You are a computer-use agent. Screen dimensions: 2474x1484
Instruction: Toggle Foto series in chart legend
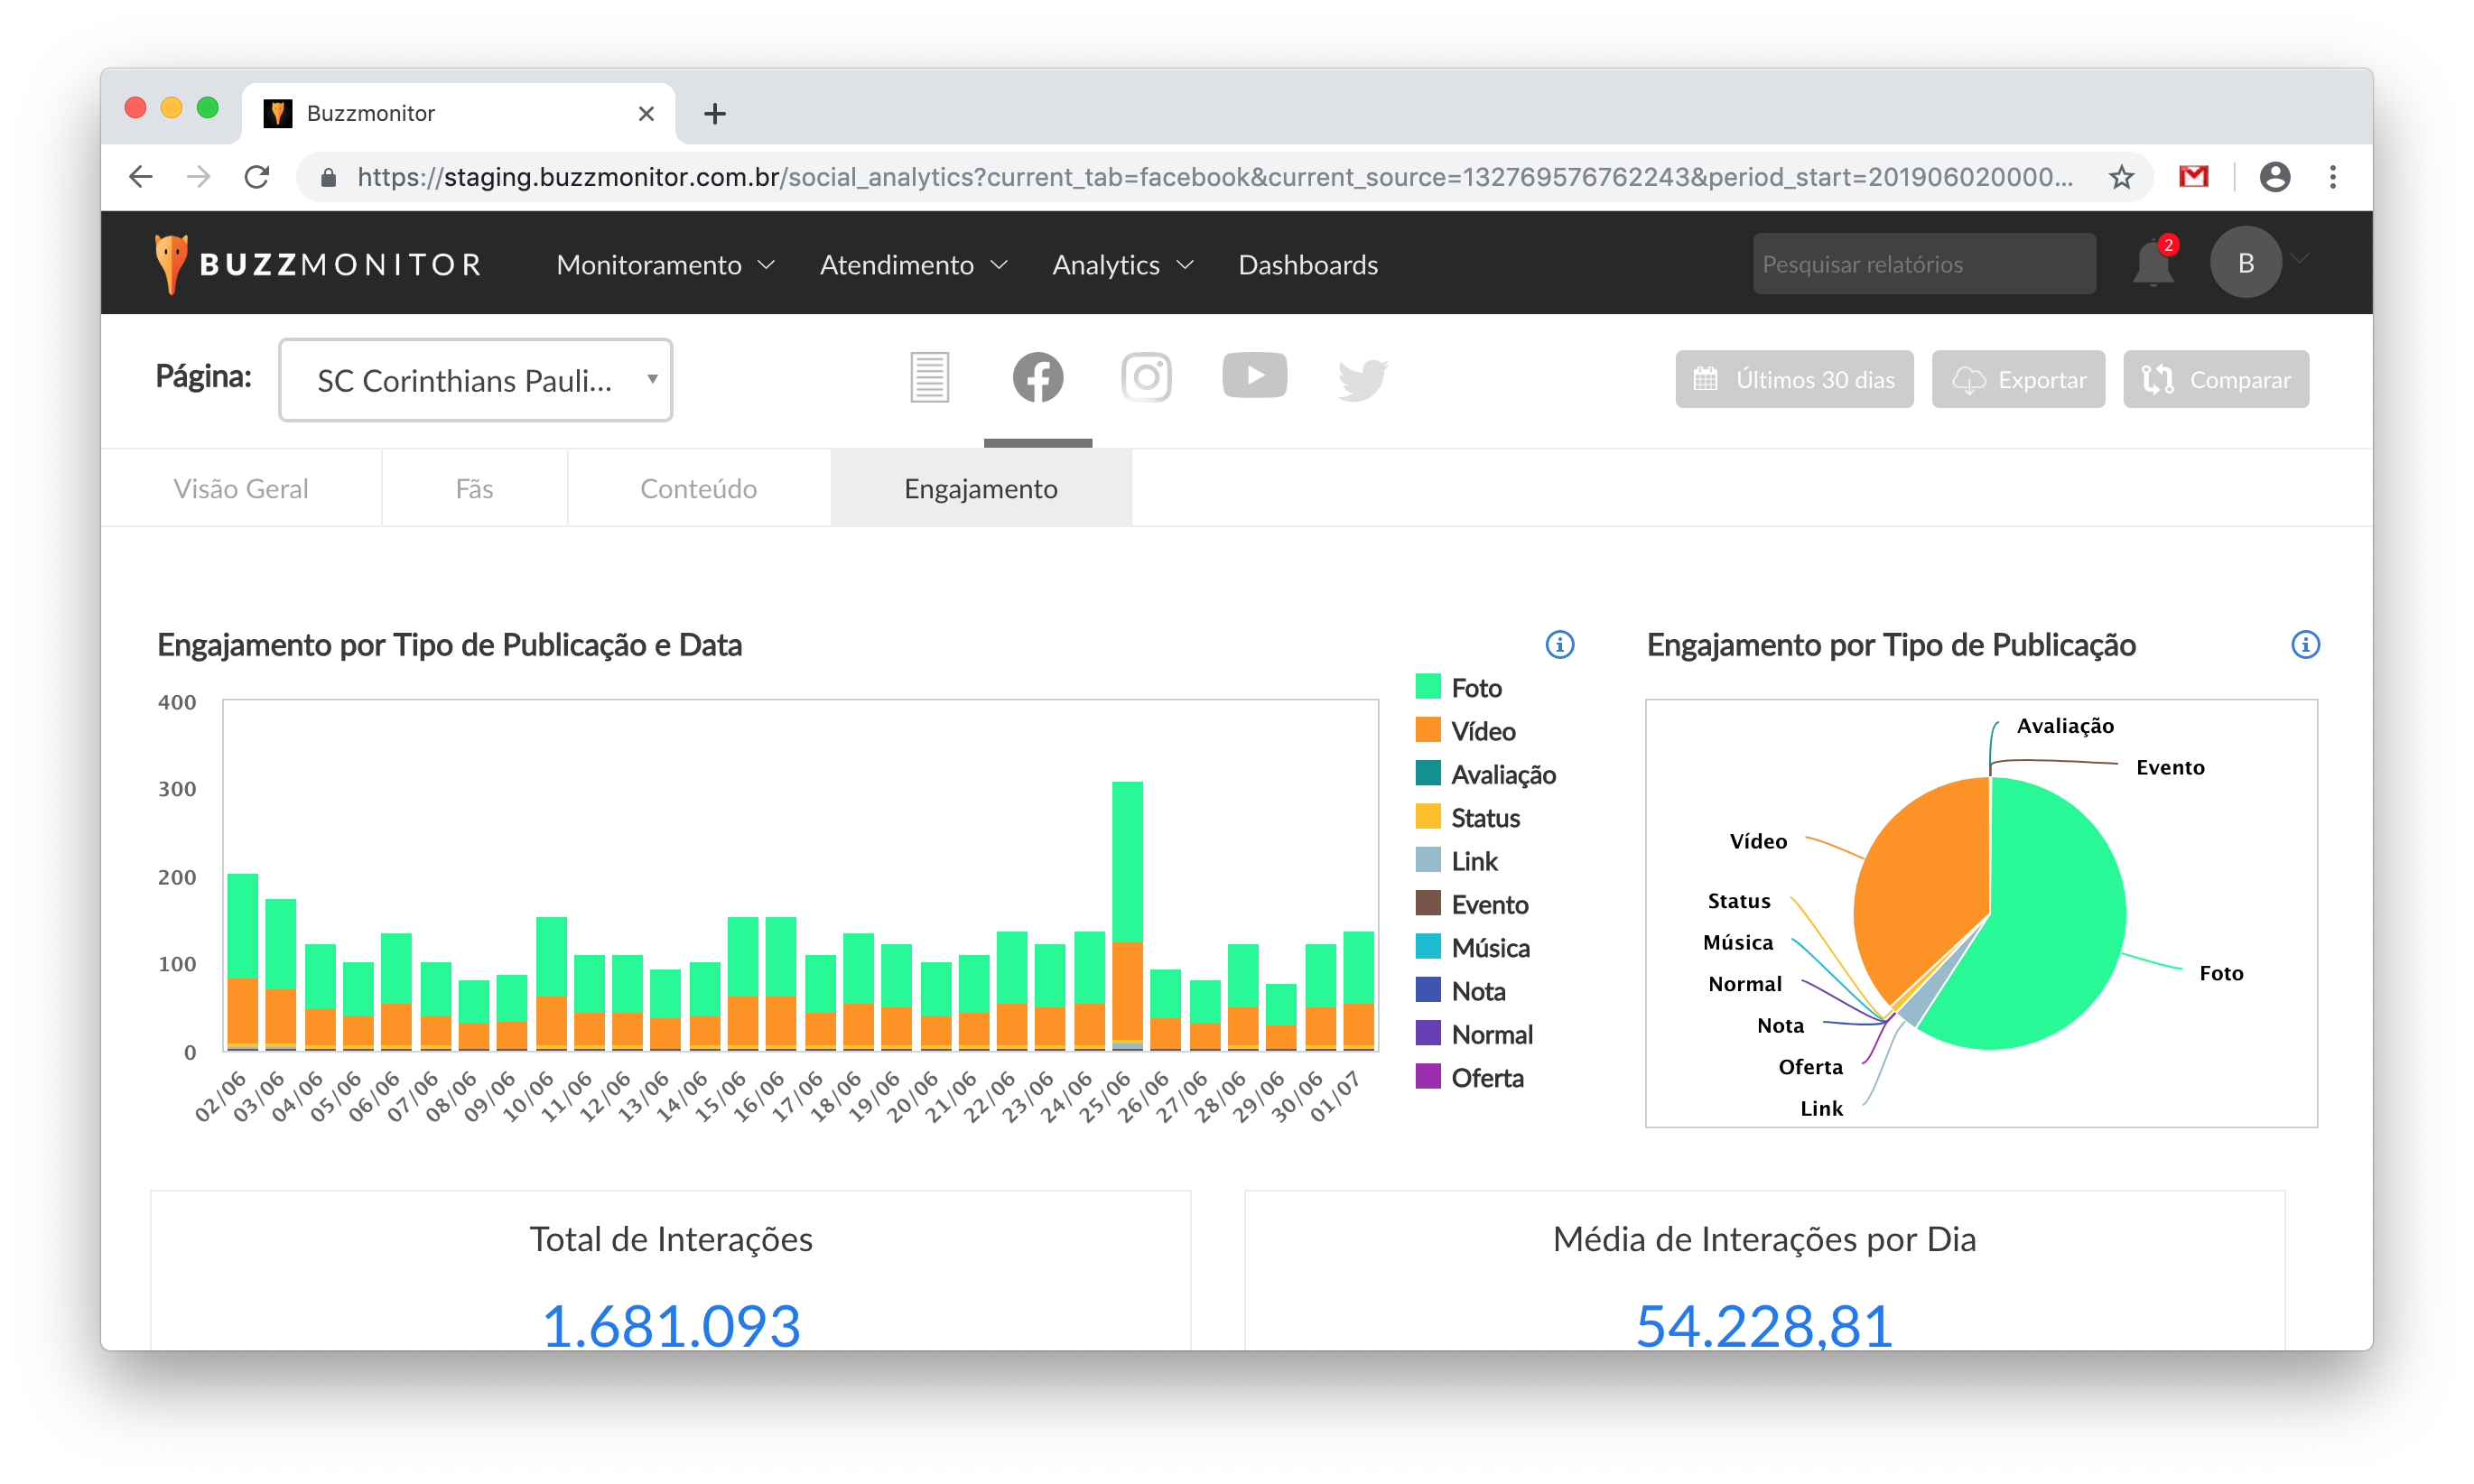(x=1475, y=688)
